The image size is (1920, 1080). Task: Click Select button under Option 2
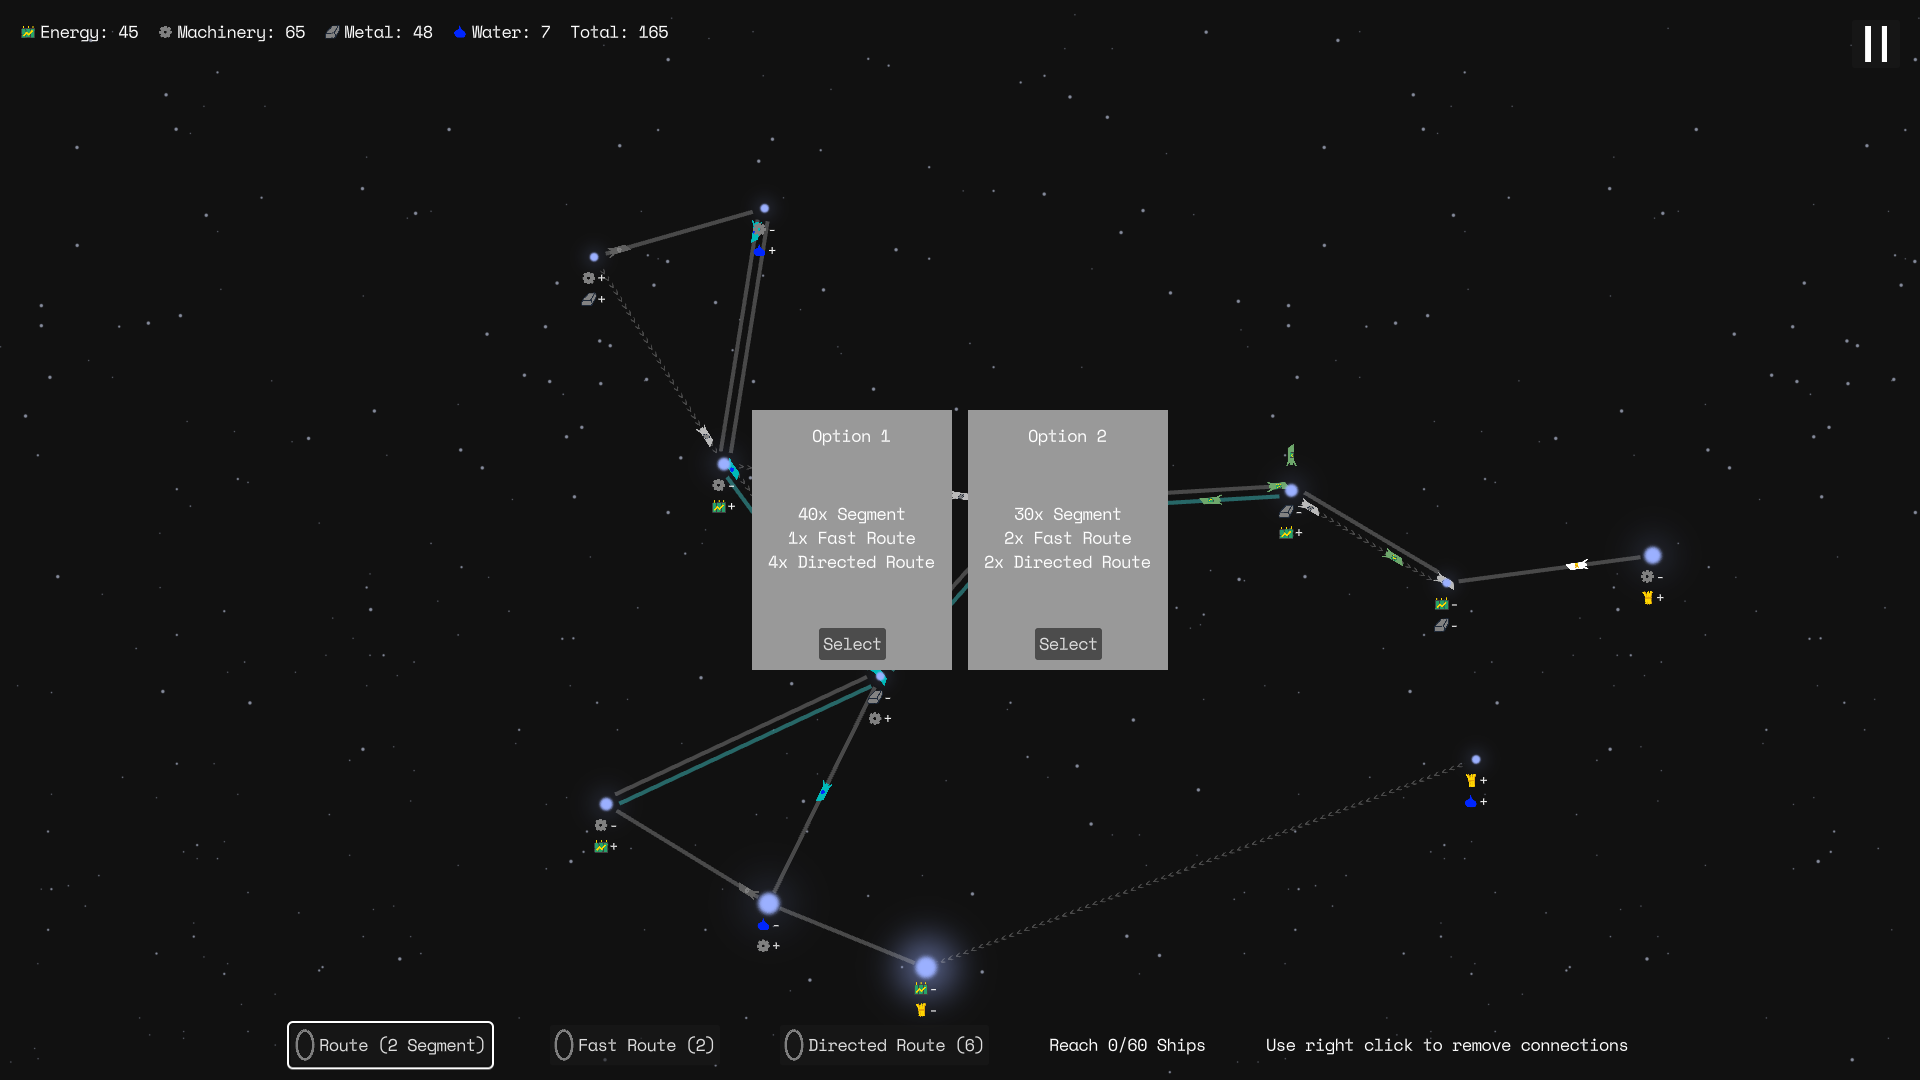click(x=1067, y=644)
